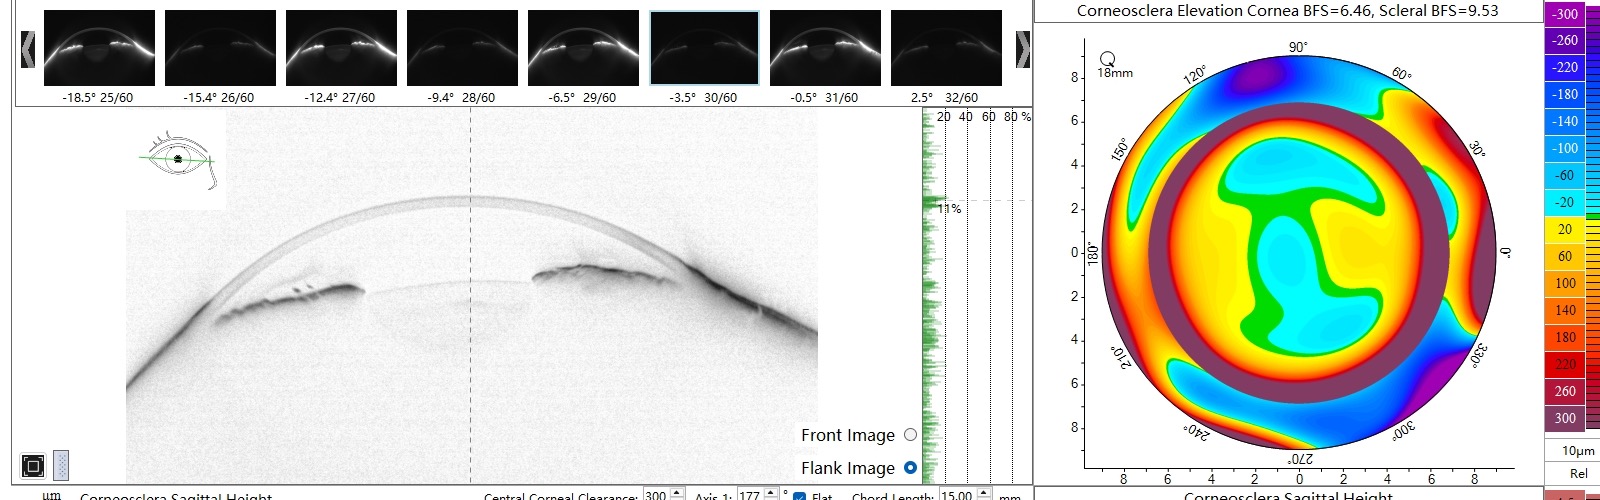Click the dotted grip icon beside the square icon
The height and width of the screenshot is (500, 1600).
pos(60,465)
